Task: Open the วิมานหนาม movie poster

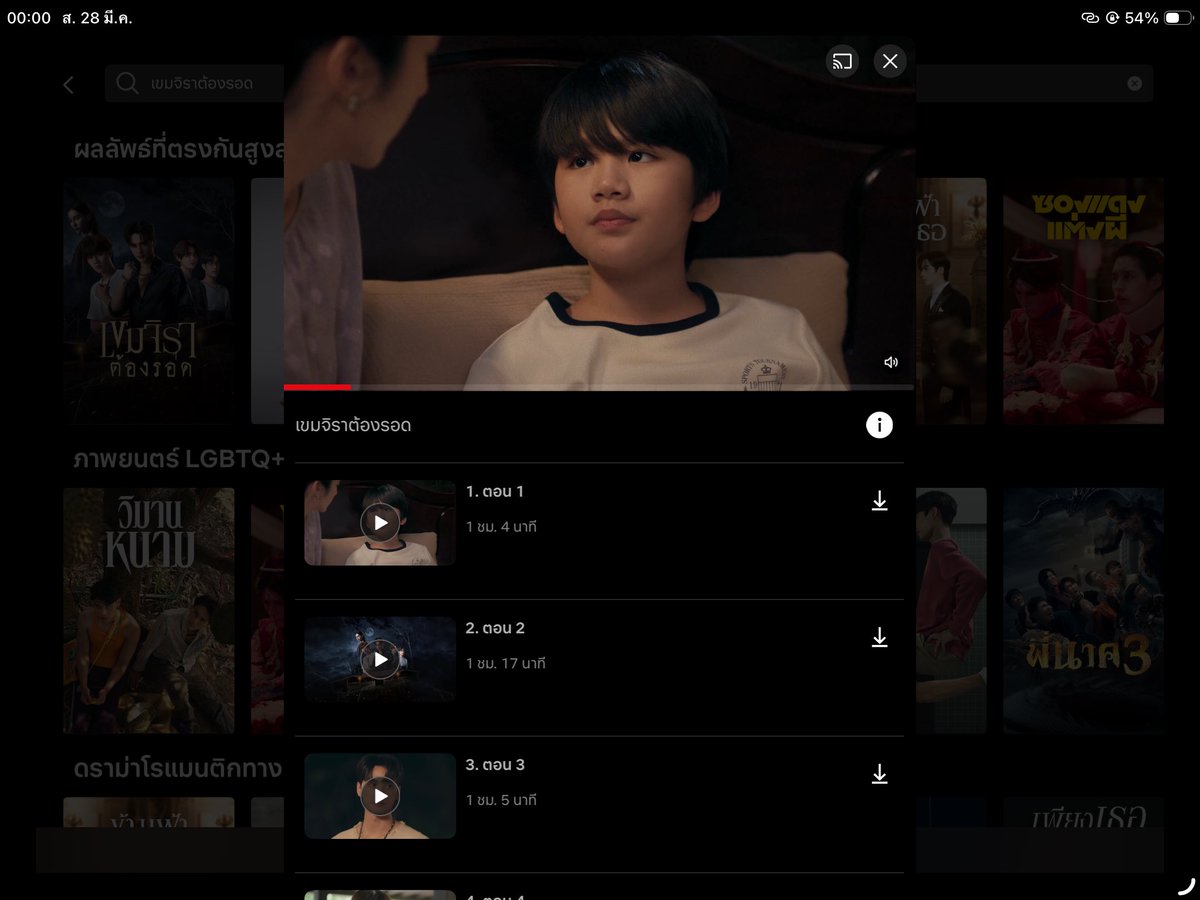Action: 148,611
